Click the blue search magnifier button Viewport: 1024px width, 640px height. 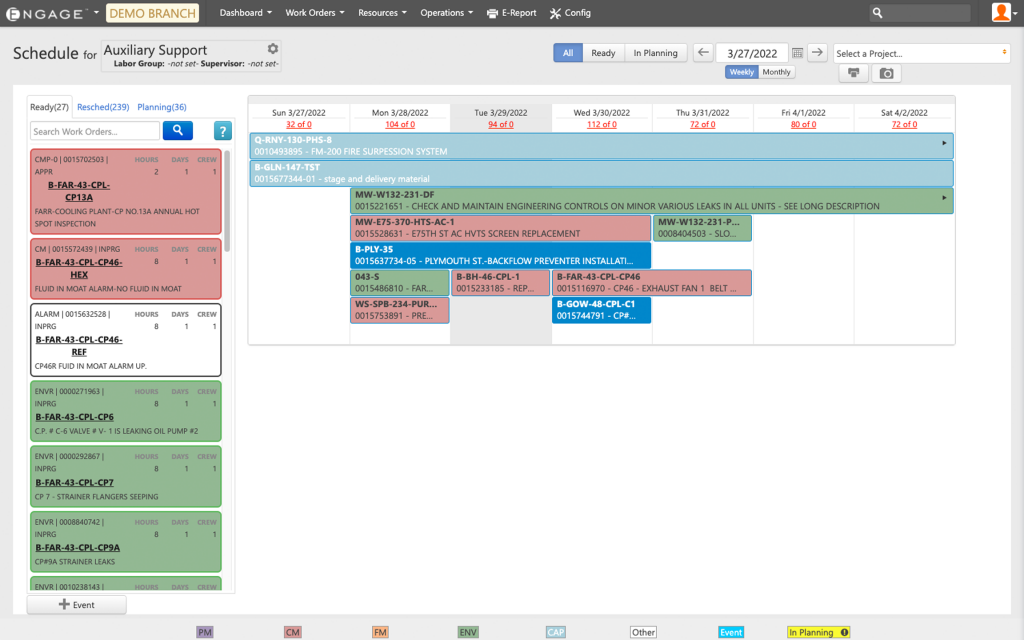point(177,130)
